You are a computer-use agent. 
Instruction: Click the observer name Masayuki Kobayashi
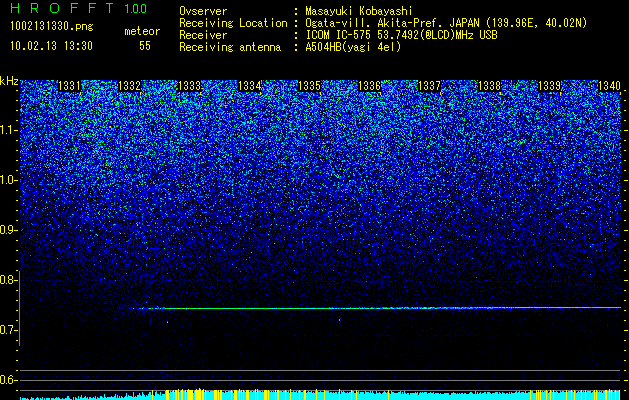(359, 12)
